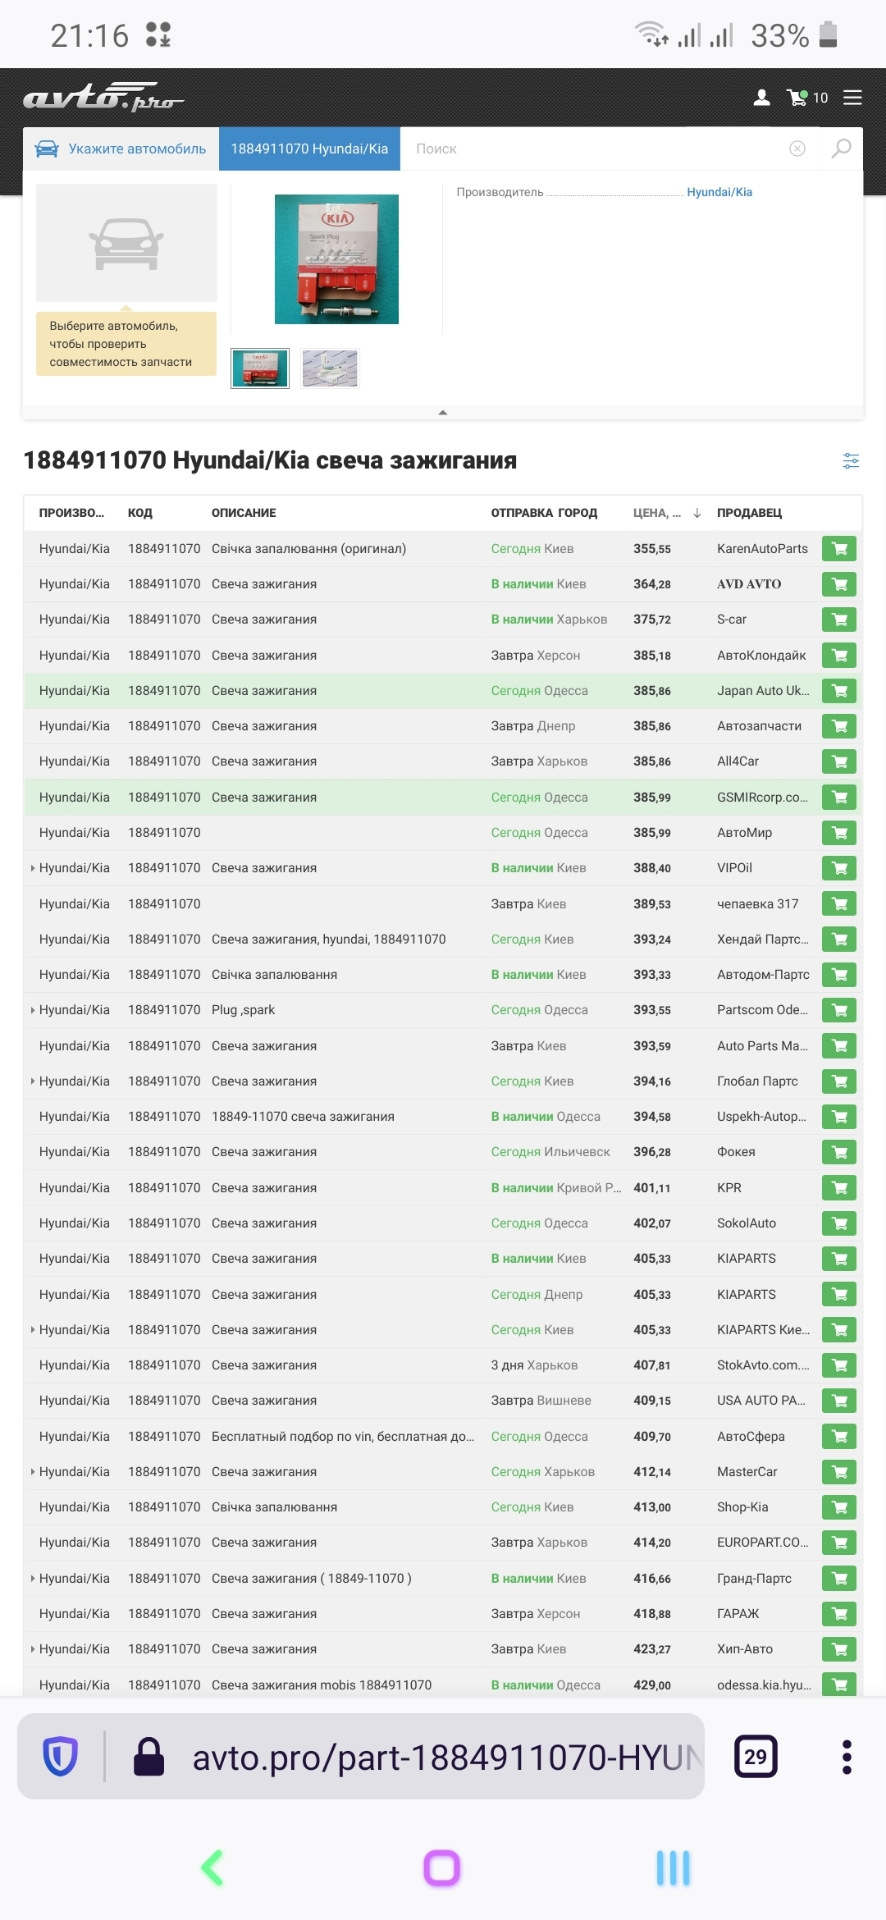
Task: Open seller S-car link
Action: coord(732,620)
